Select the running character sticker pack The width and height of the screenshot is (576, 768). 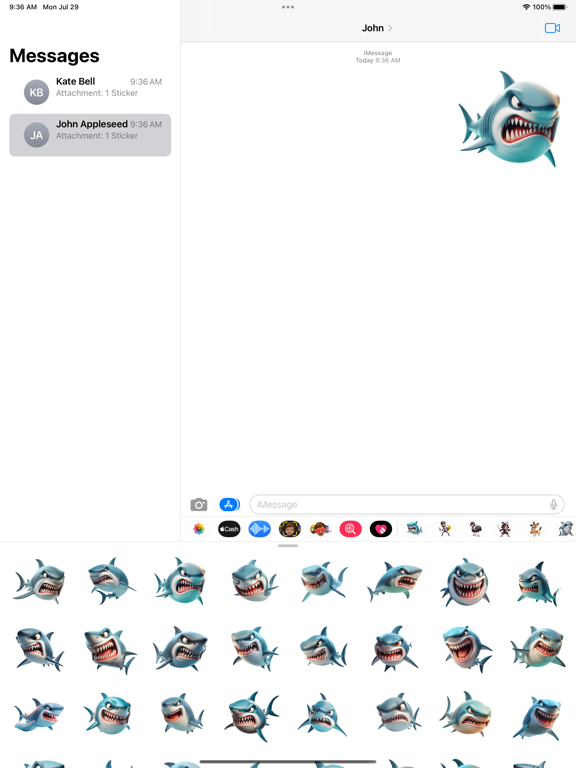point(445,528)
